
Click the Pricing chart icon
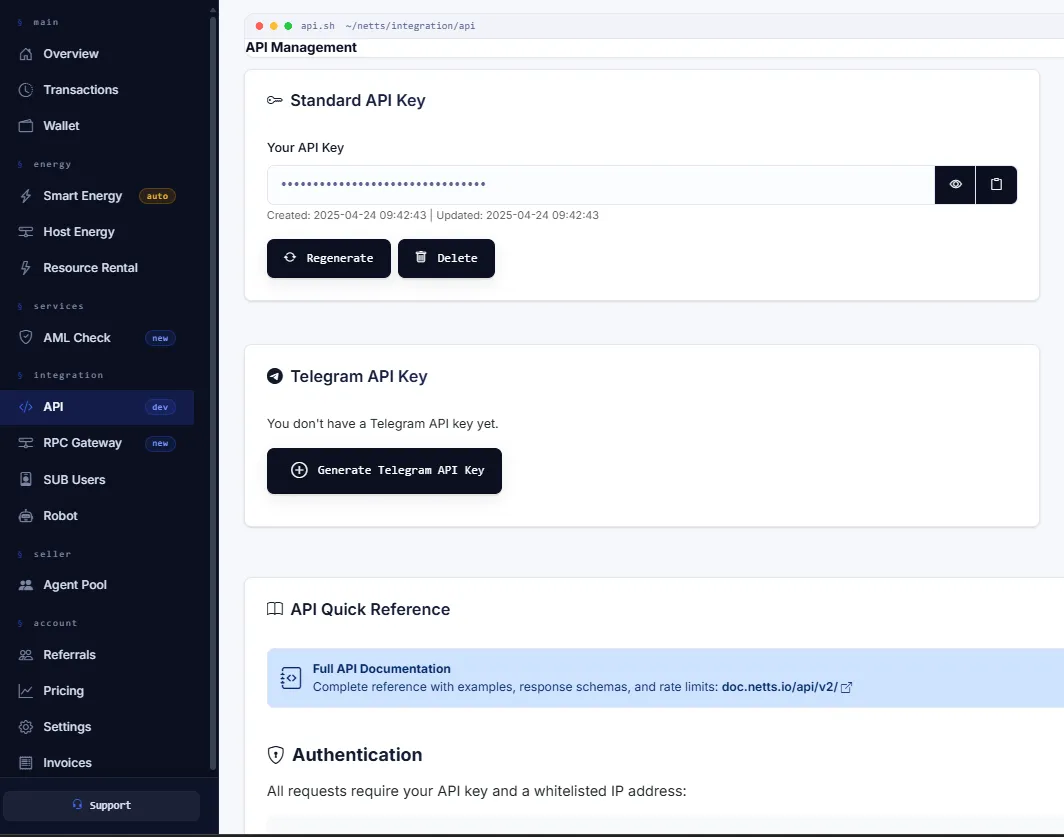click(x=26, y=691)
